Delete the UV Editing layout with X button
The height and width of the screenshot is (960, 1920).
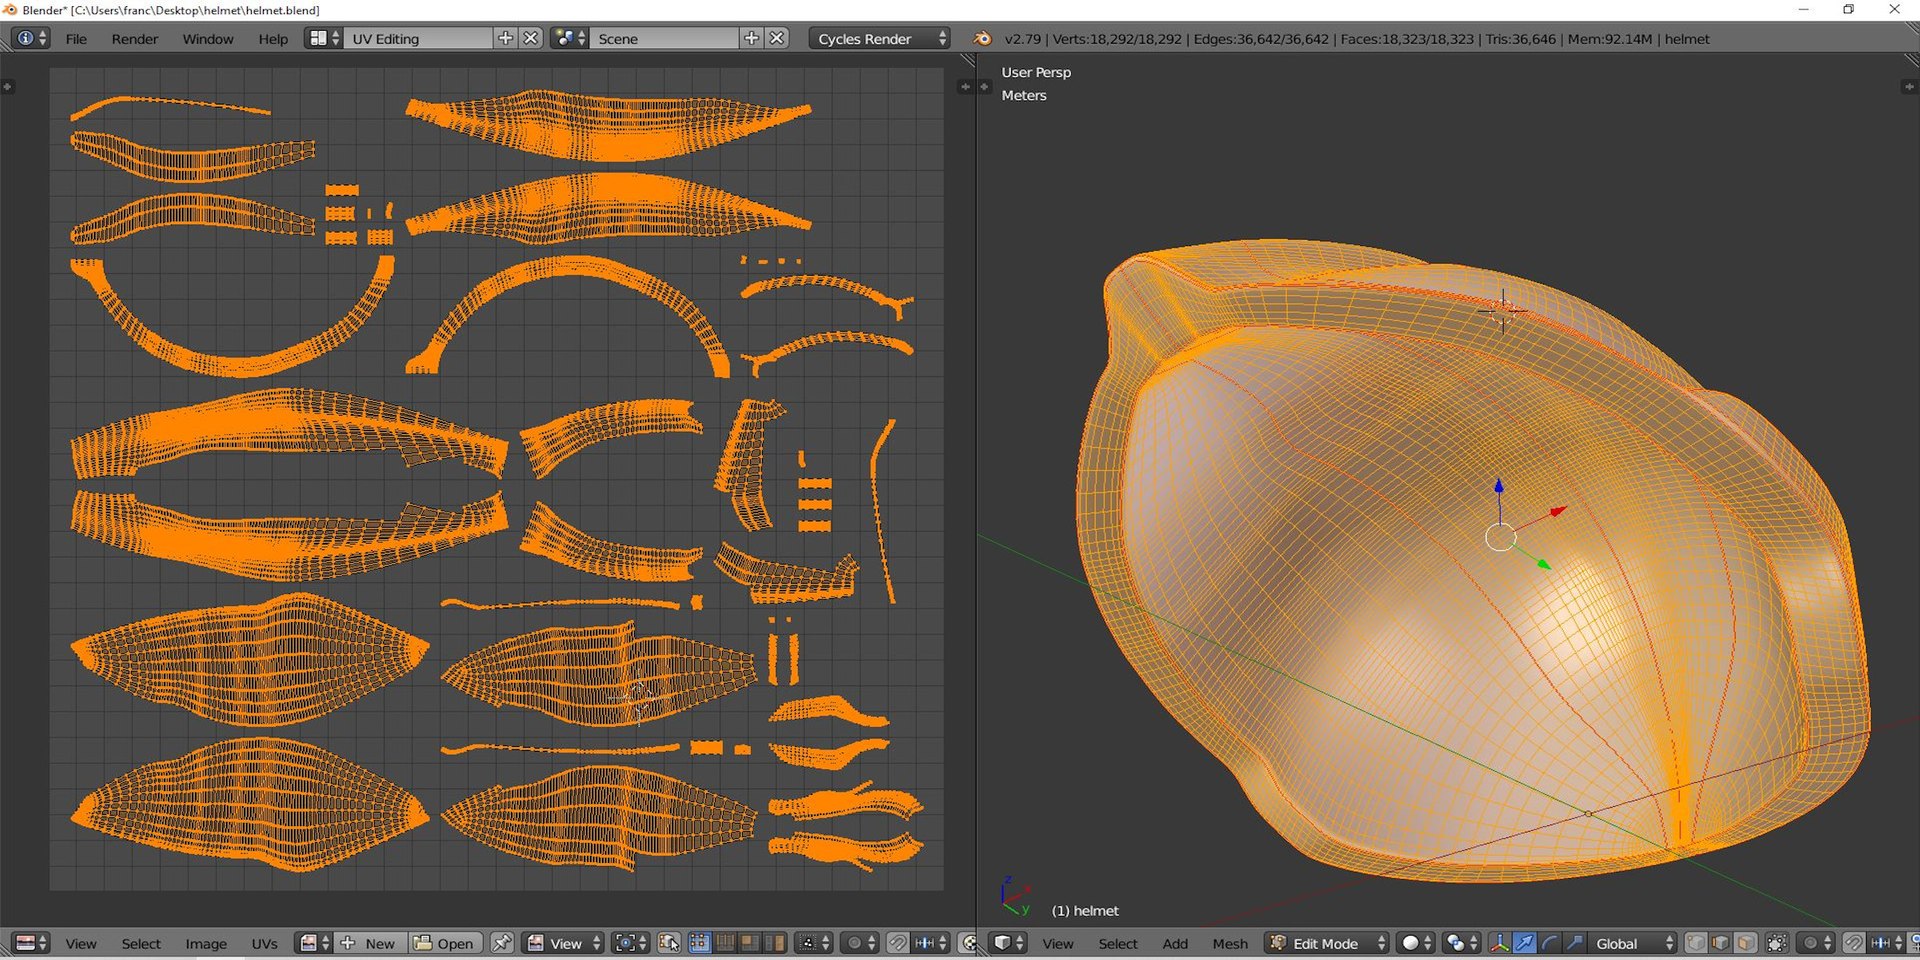[531, 38]
